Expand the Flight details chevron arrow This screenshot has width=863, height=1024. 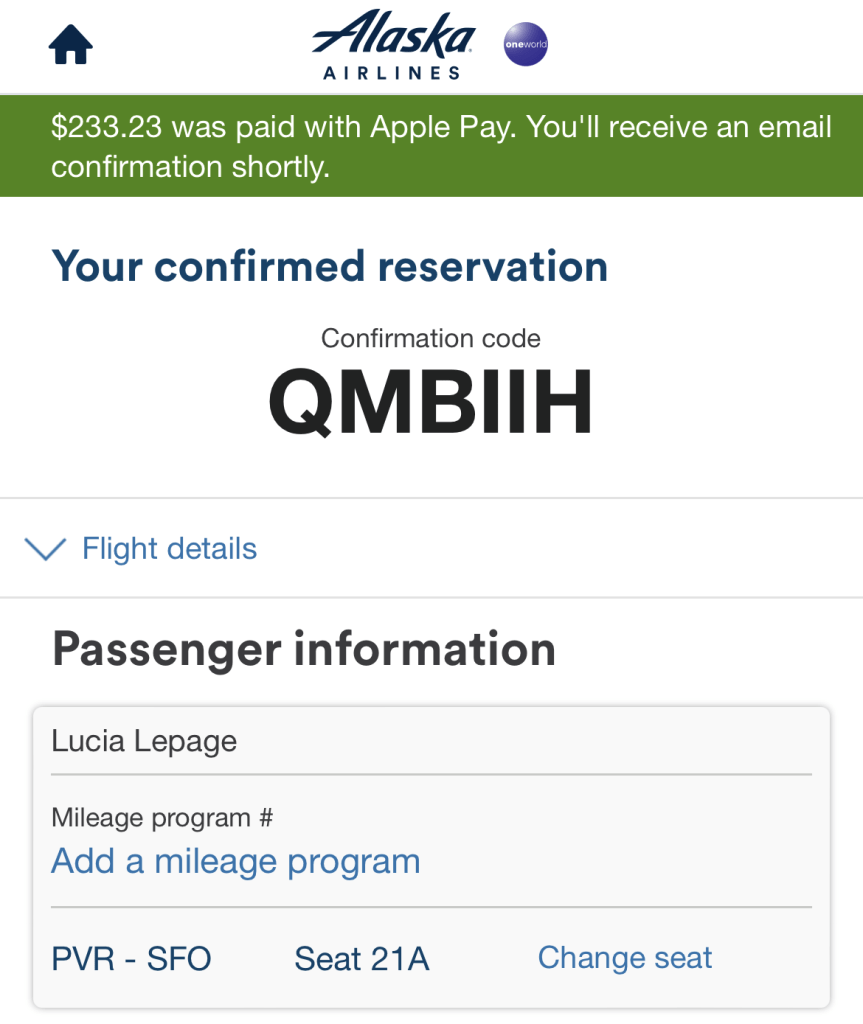coord(45,548)
